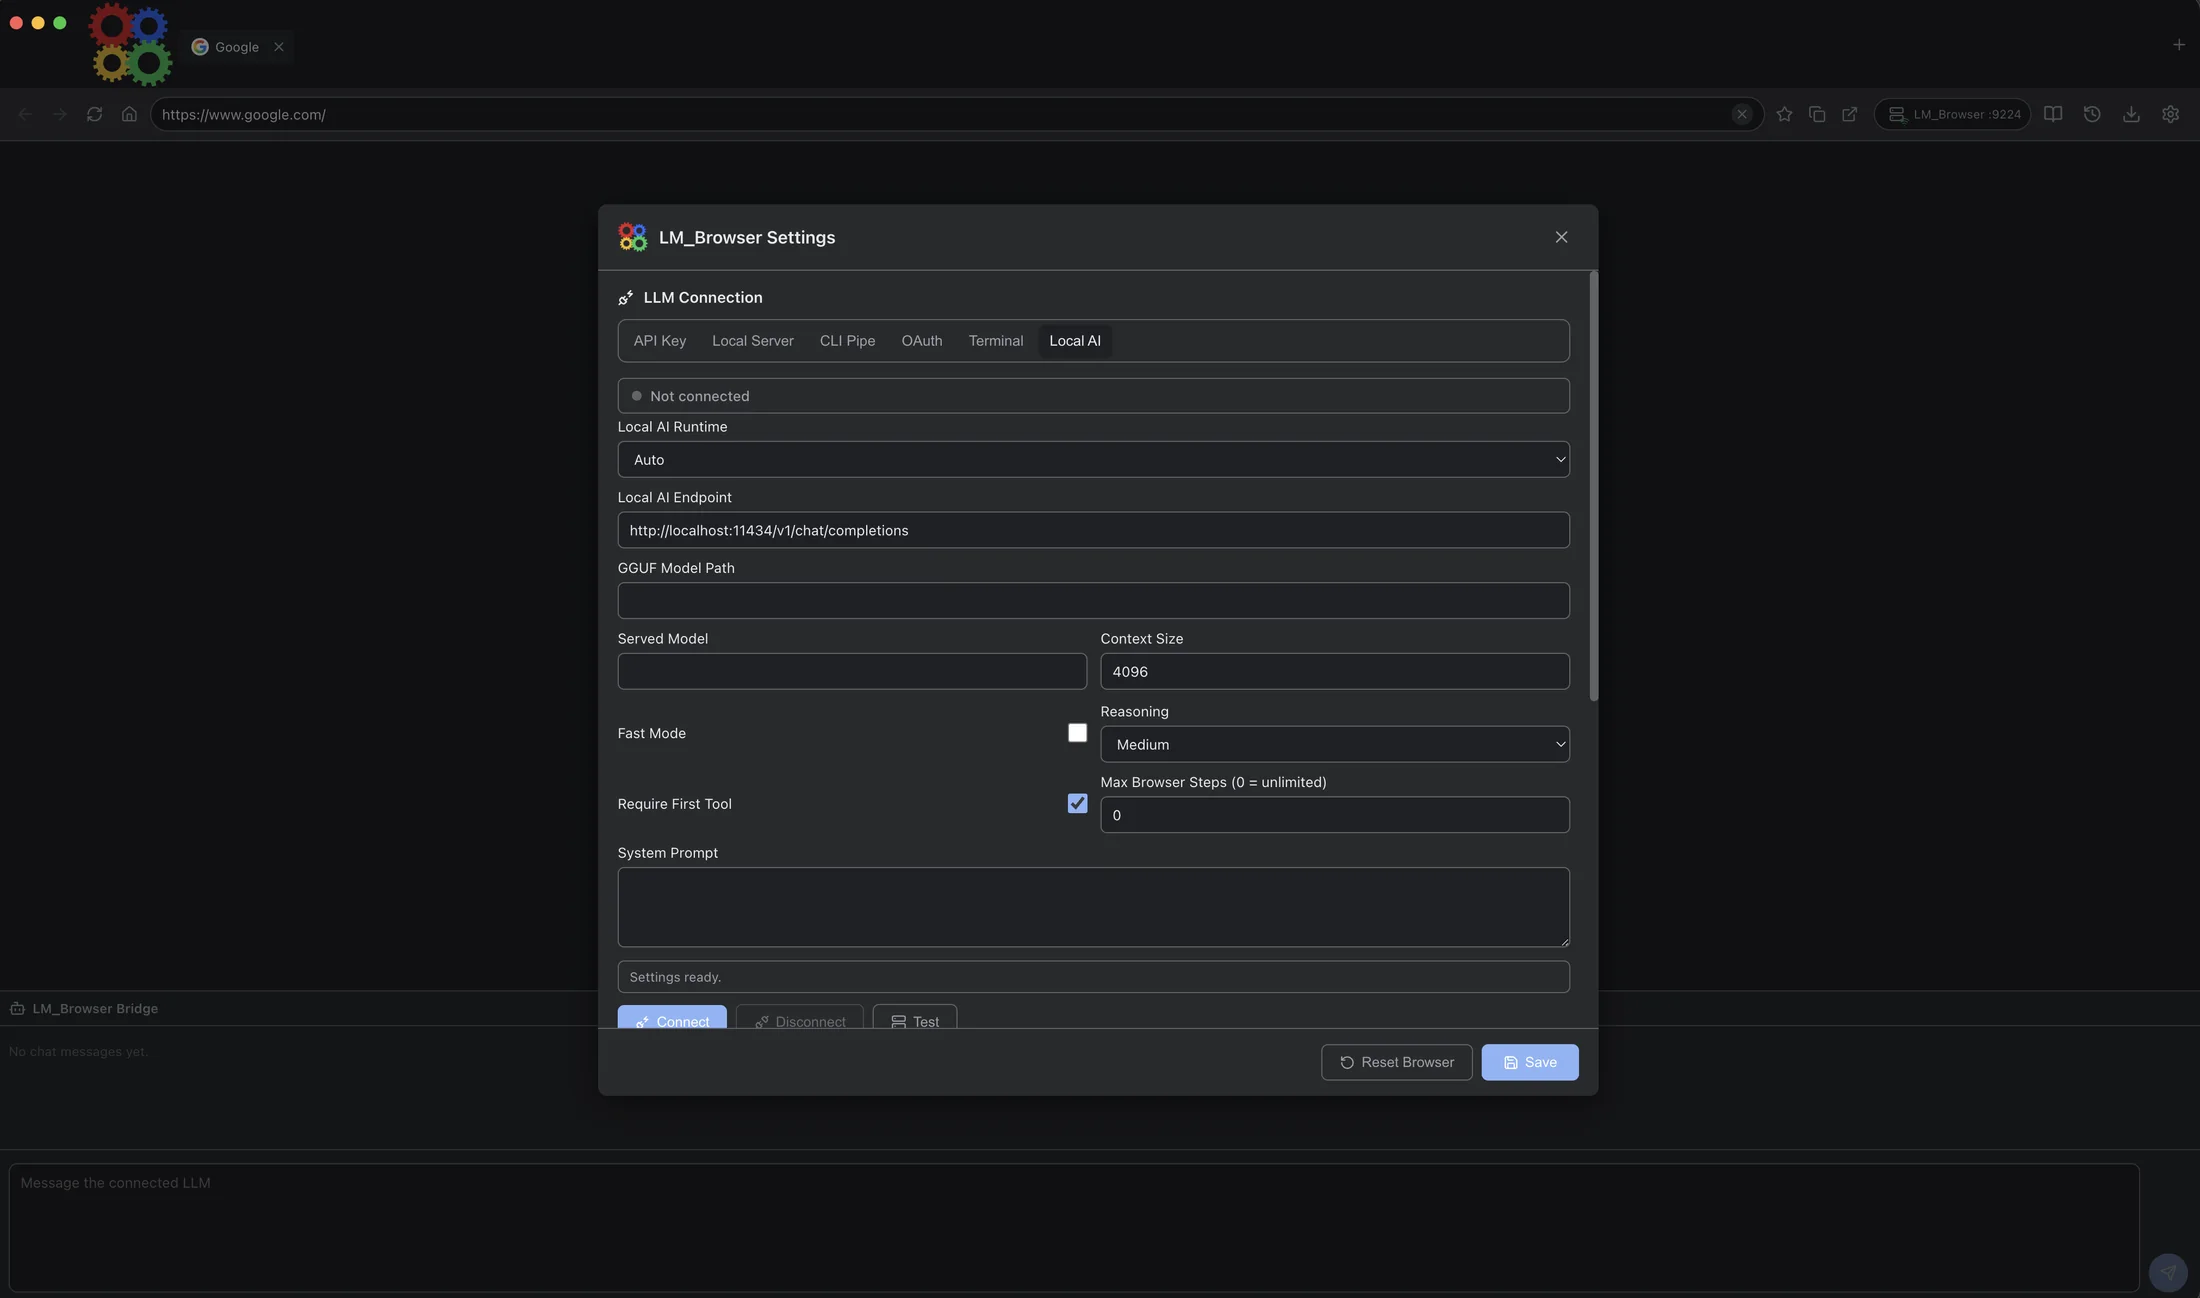This screenshot has width=2200, height=1298.
Task: Click the Max Browser Steps field
Action: tap(1335, 815)
